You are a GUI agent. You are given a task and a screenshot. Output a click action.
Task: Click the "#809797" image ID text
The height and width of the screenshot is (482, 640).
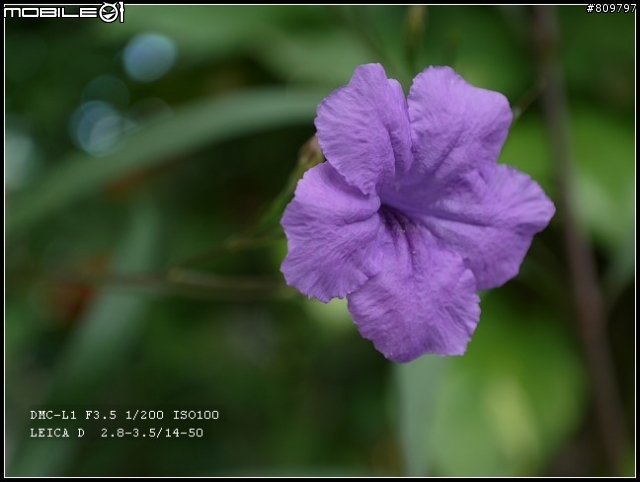click(611, 8)
